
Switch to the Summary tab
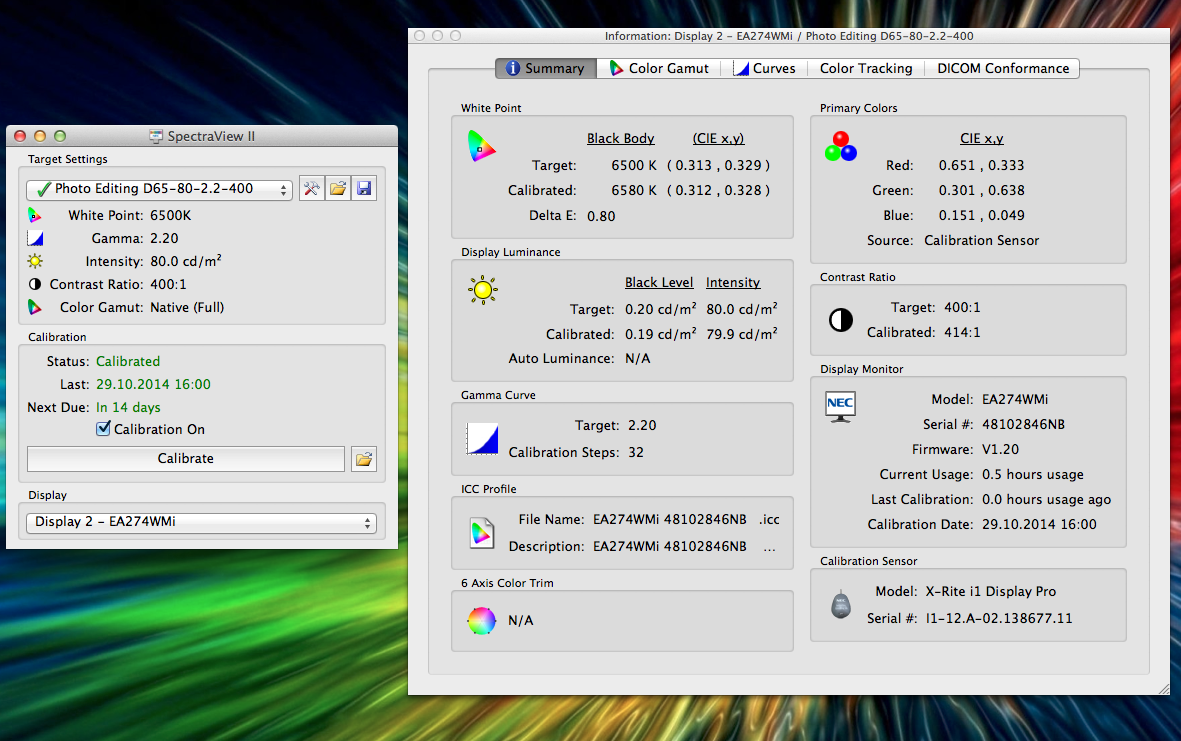point(545,69)
